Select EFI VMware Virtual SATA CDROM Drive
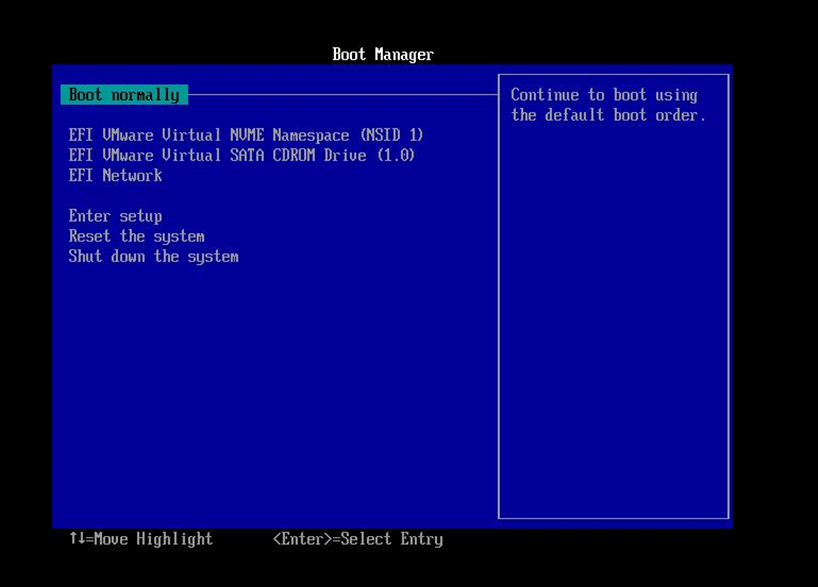The height and width of the screenshot is (587, 818). pyautogui.click(x=242, y=155)
